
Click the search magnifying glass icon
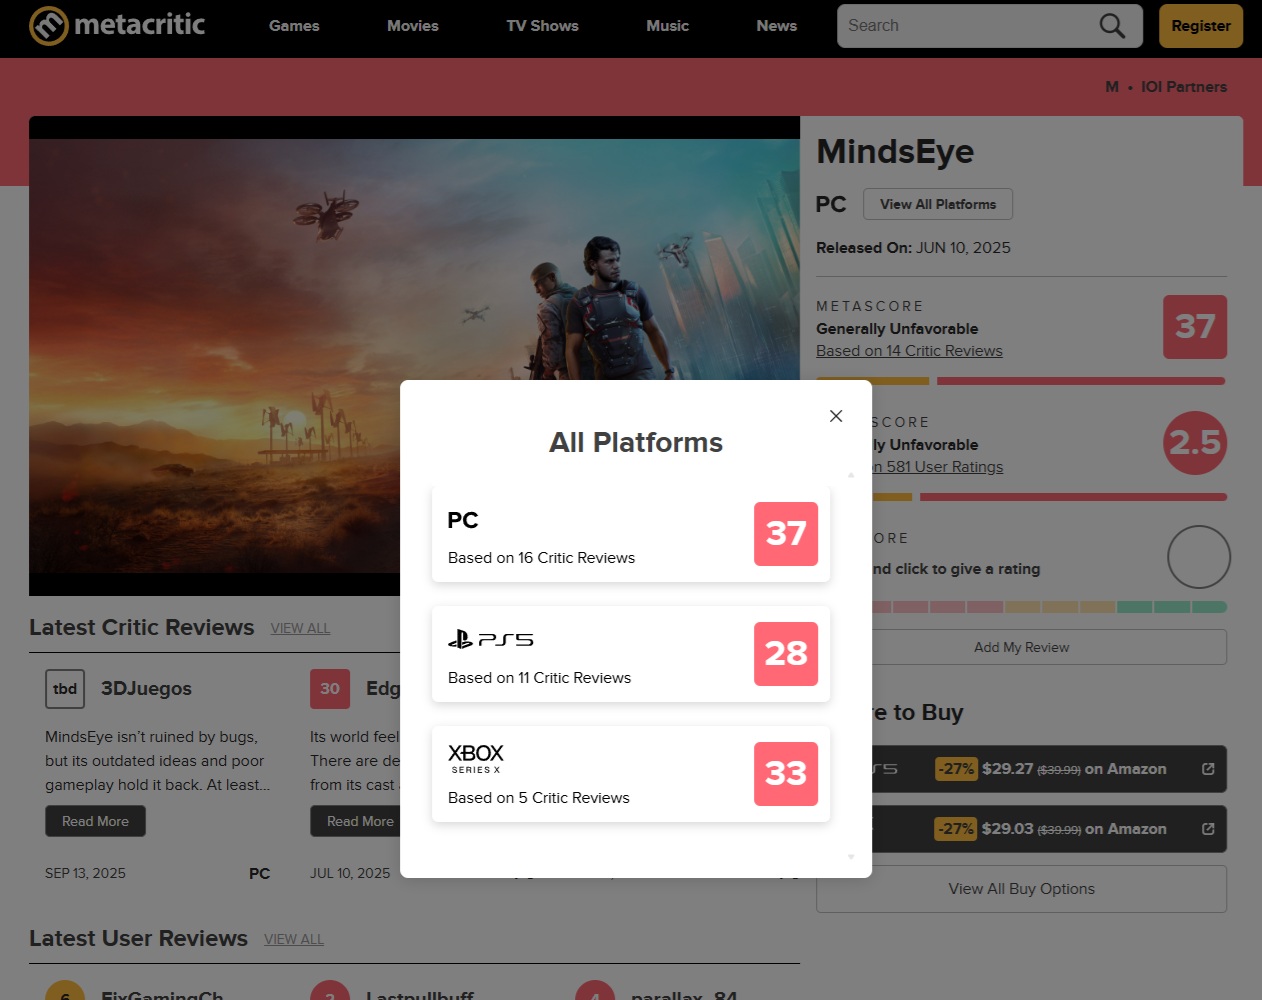click(x=1111, y=26)
